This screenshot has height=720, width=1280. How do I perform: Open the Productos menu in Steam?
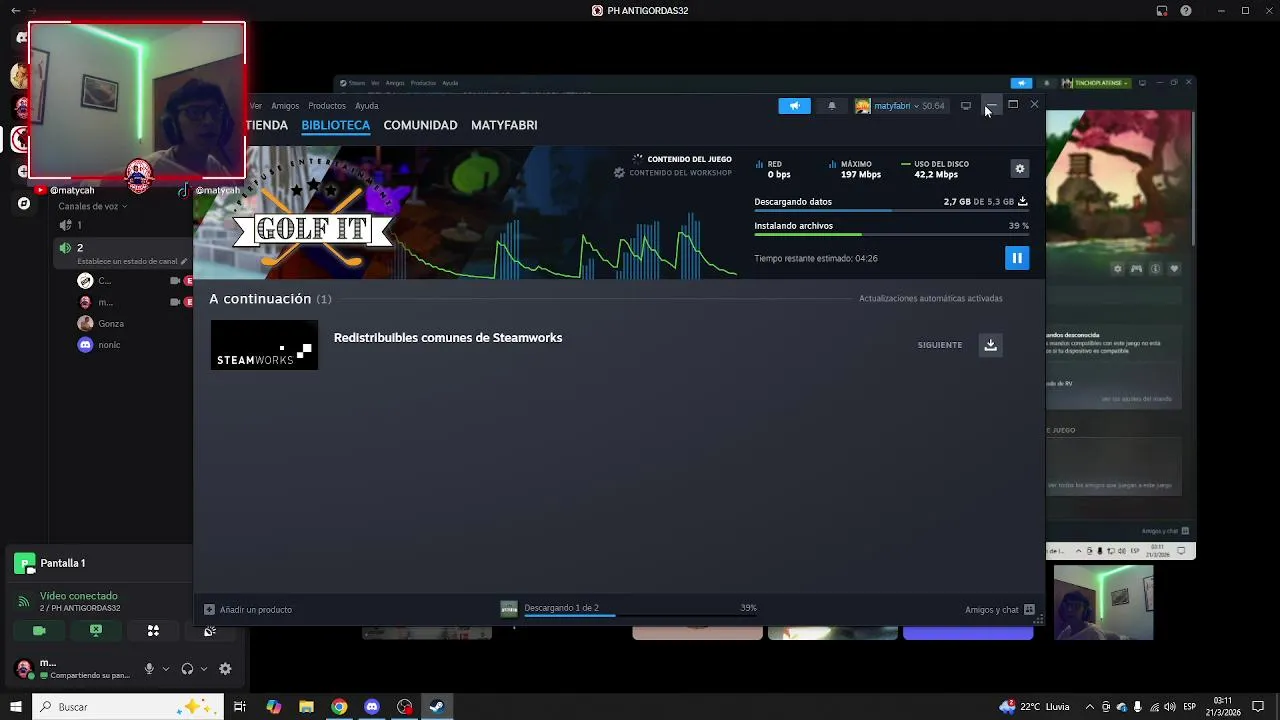pyautogui.click(x=327, y=106)
